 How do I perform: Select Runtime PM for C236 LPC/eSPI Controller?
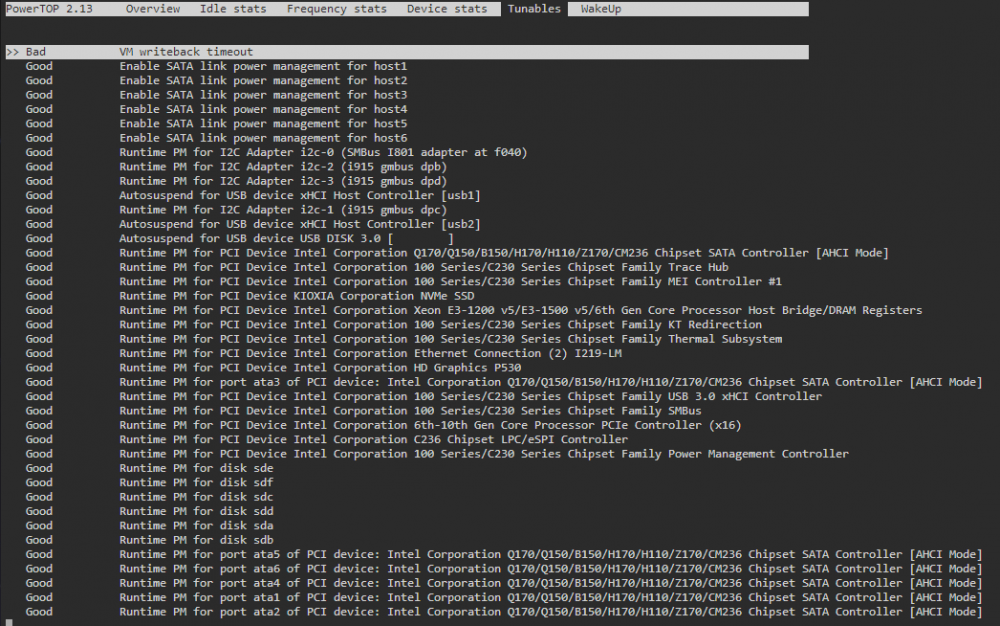373,439
